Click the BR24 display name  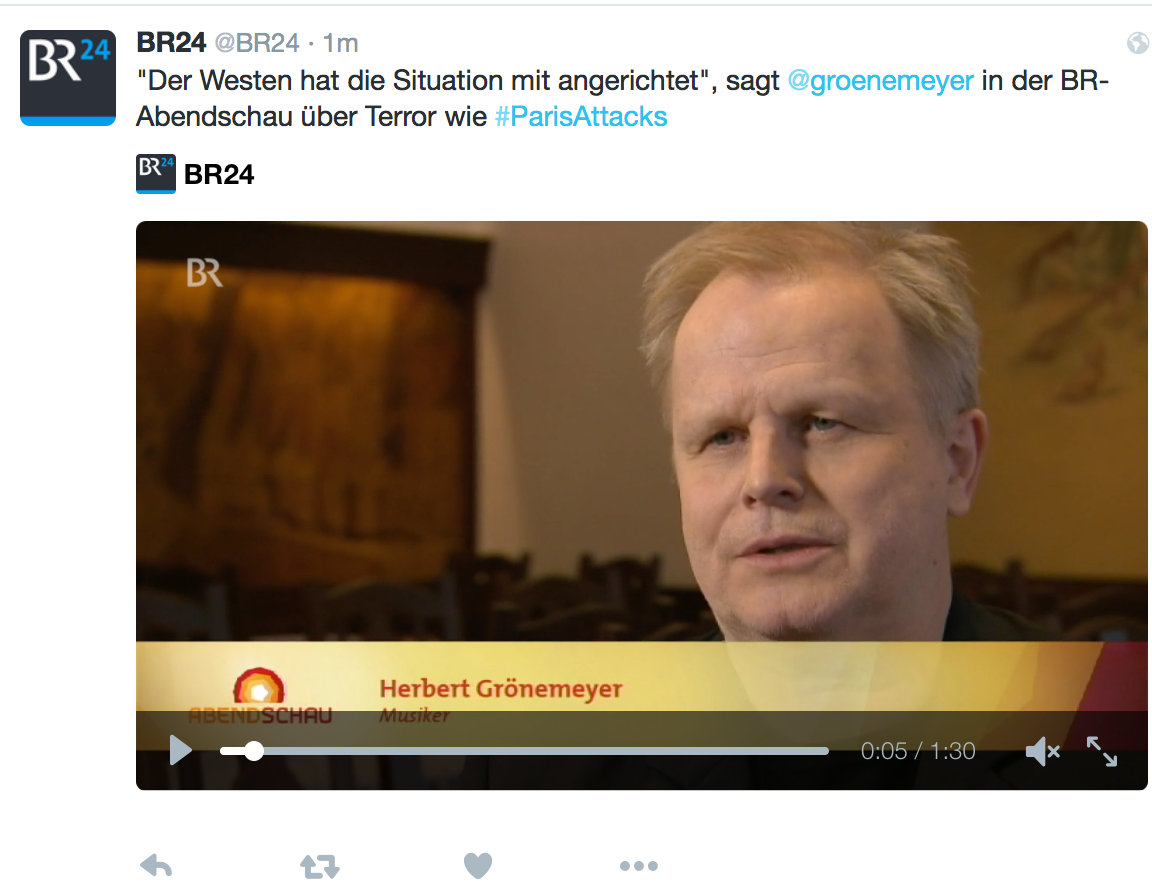(x=171, y=43)
